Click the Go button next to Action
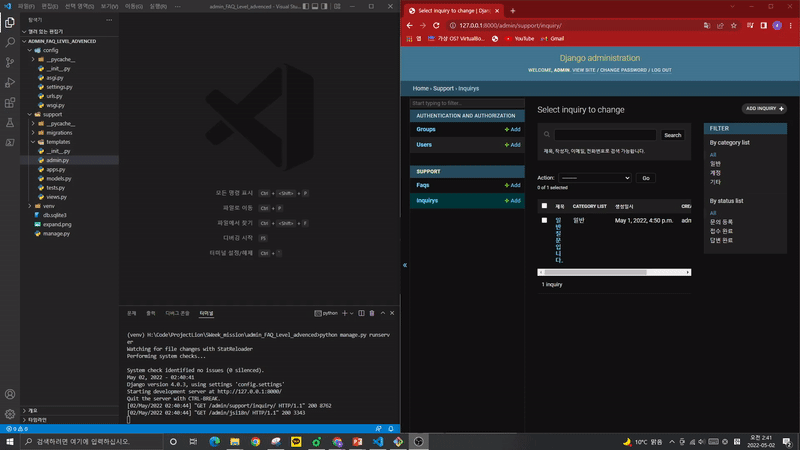 [646, 178]
